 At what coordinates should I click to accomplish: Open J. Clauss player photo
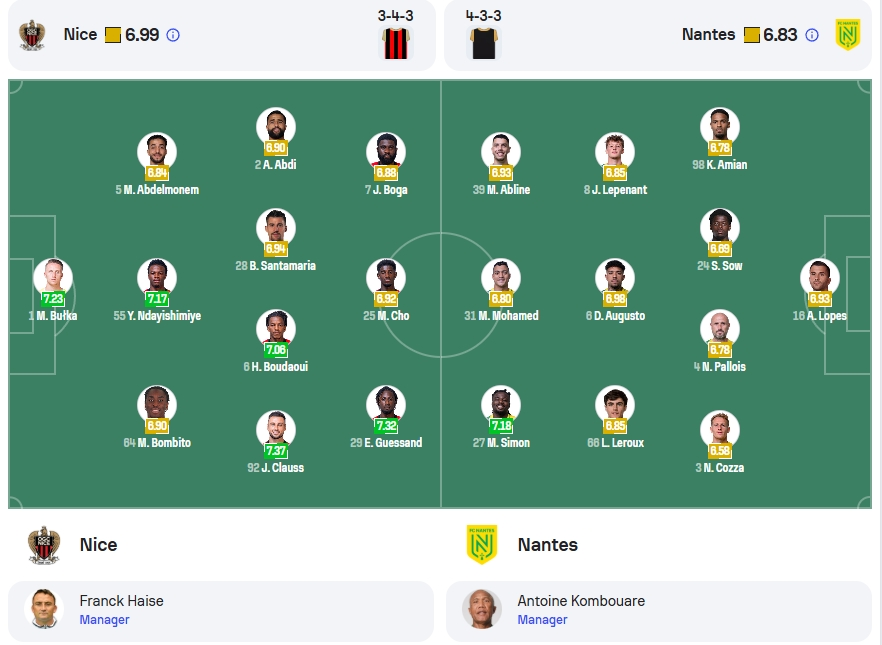[x=276, y=430]
